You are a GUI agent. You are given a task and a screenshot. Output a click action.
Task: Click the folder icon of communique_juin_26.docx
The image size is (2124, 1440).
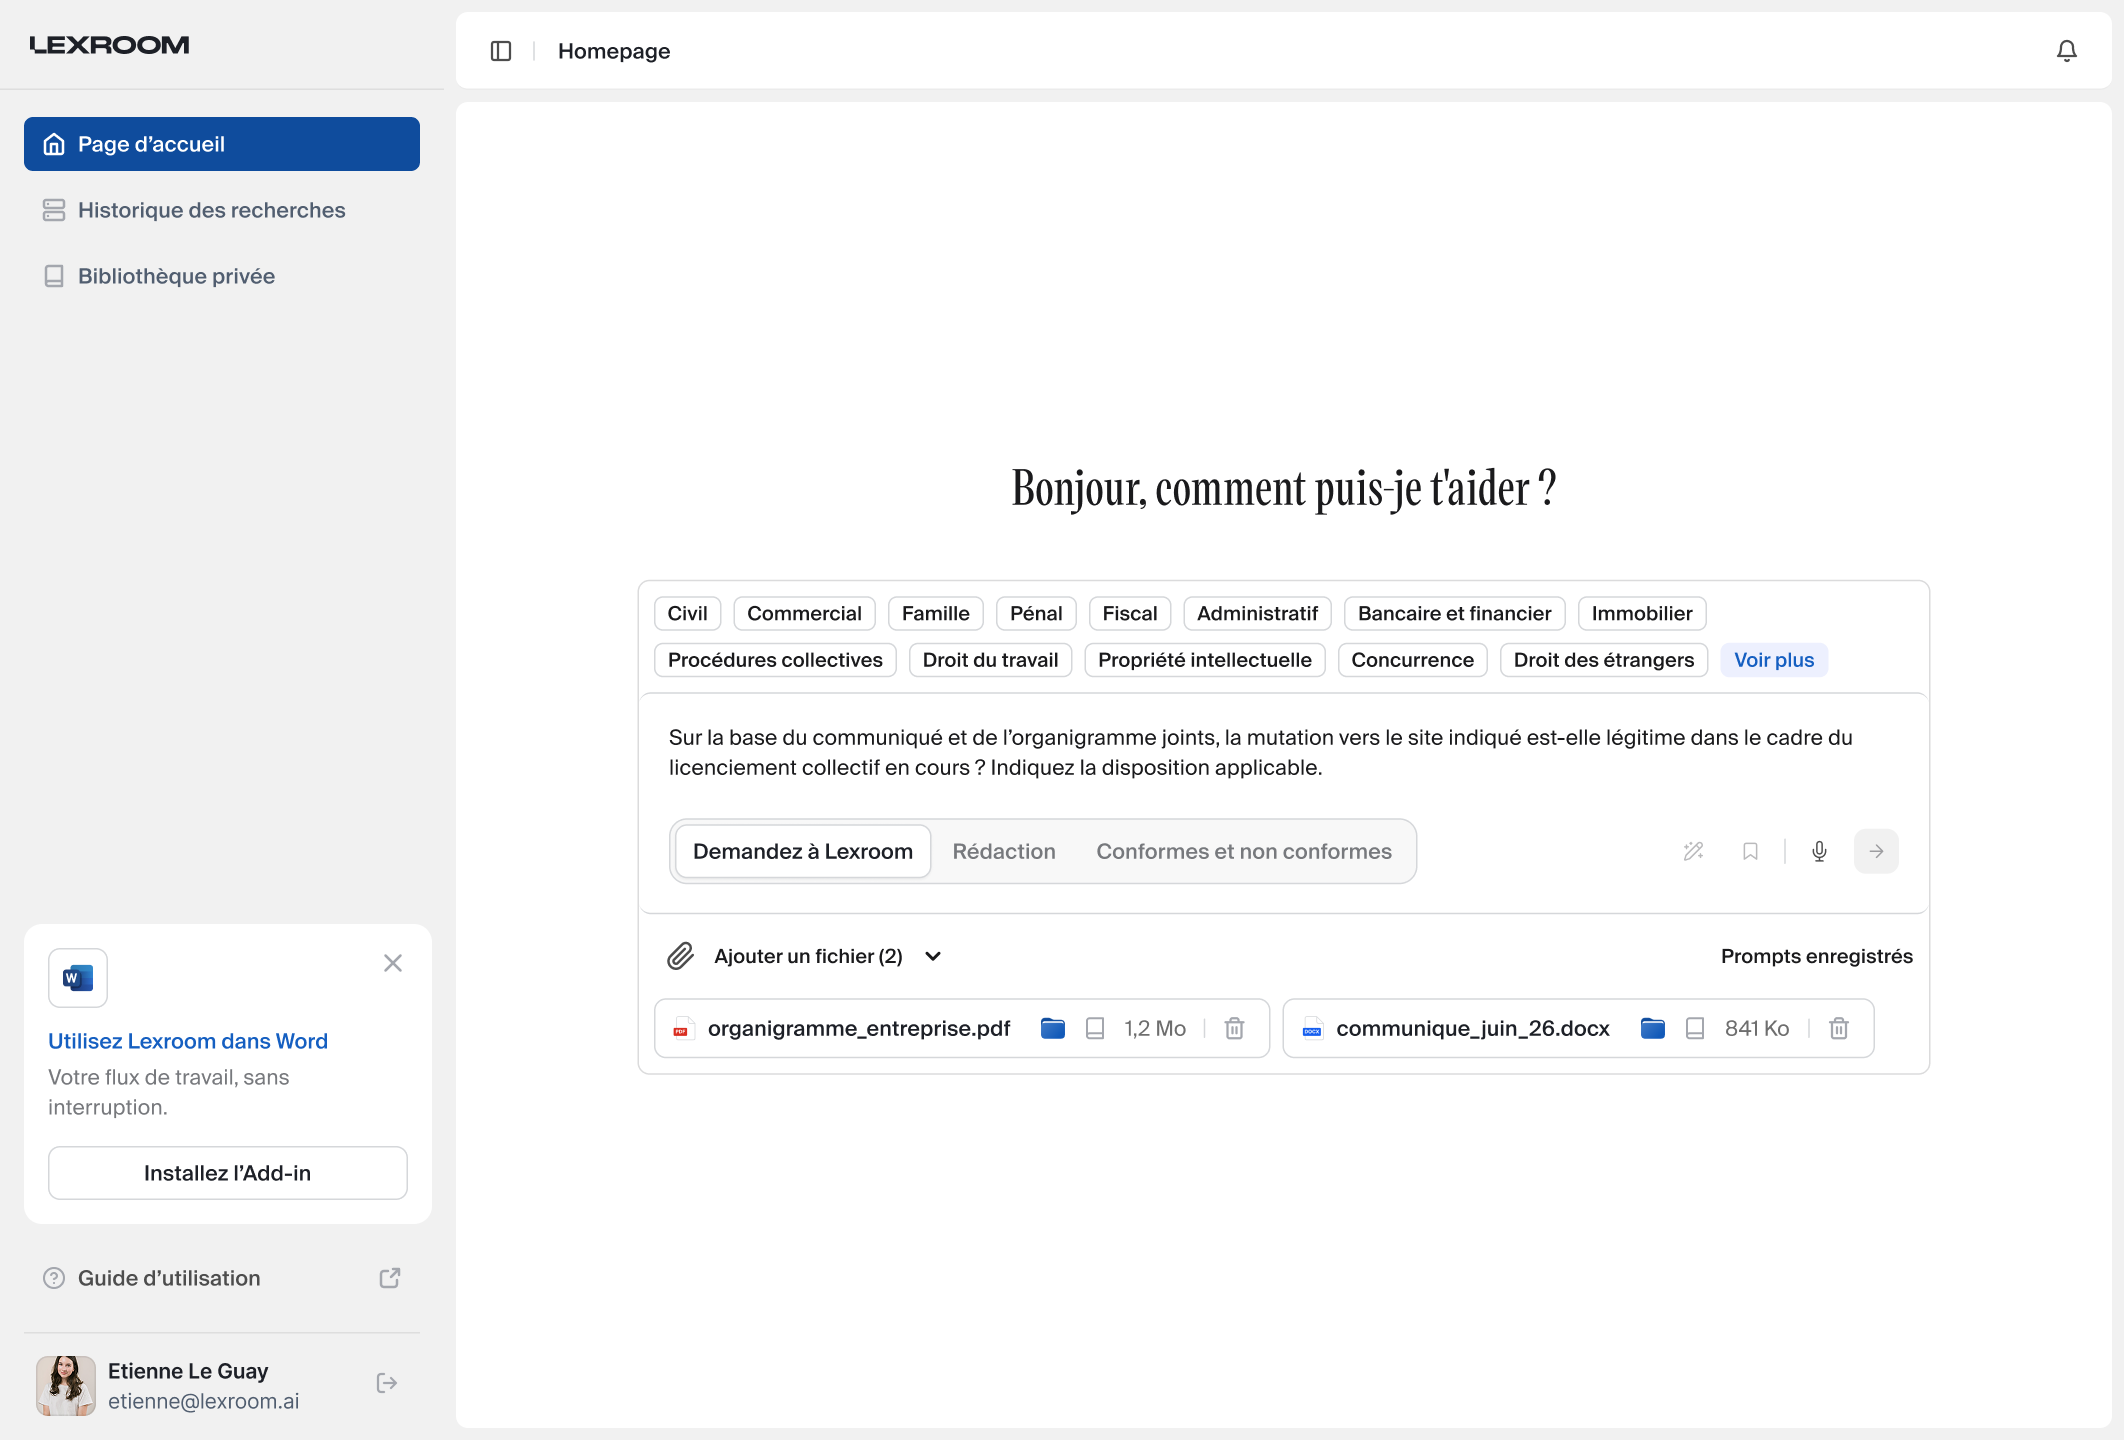point(1652,1028)
